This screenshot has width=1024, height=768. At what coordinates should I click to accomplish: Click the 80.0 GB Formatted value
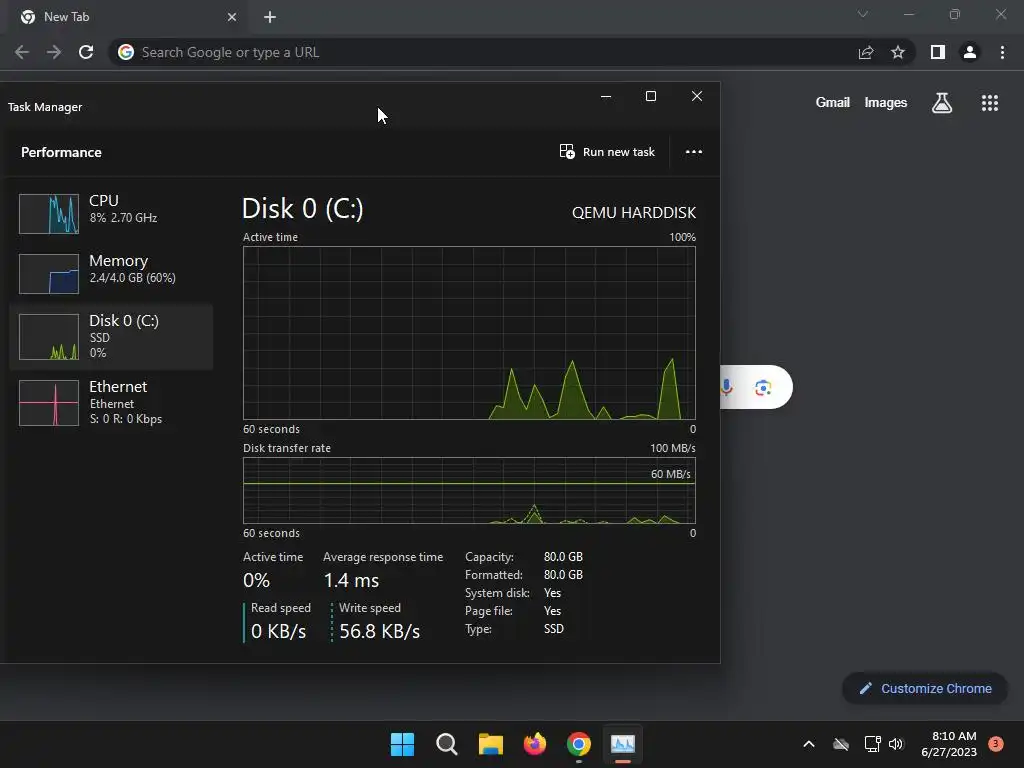563,575
